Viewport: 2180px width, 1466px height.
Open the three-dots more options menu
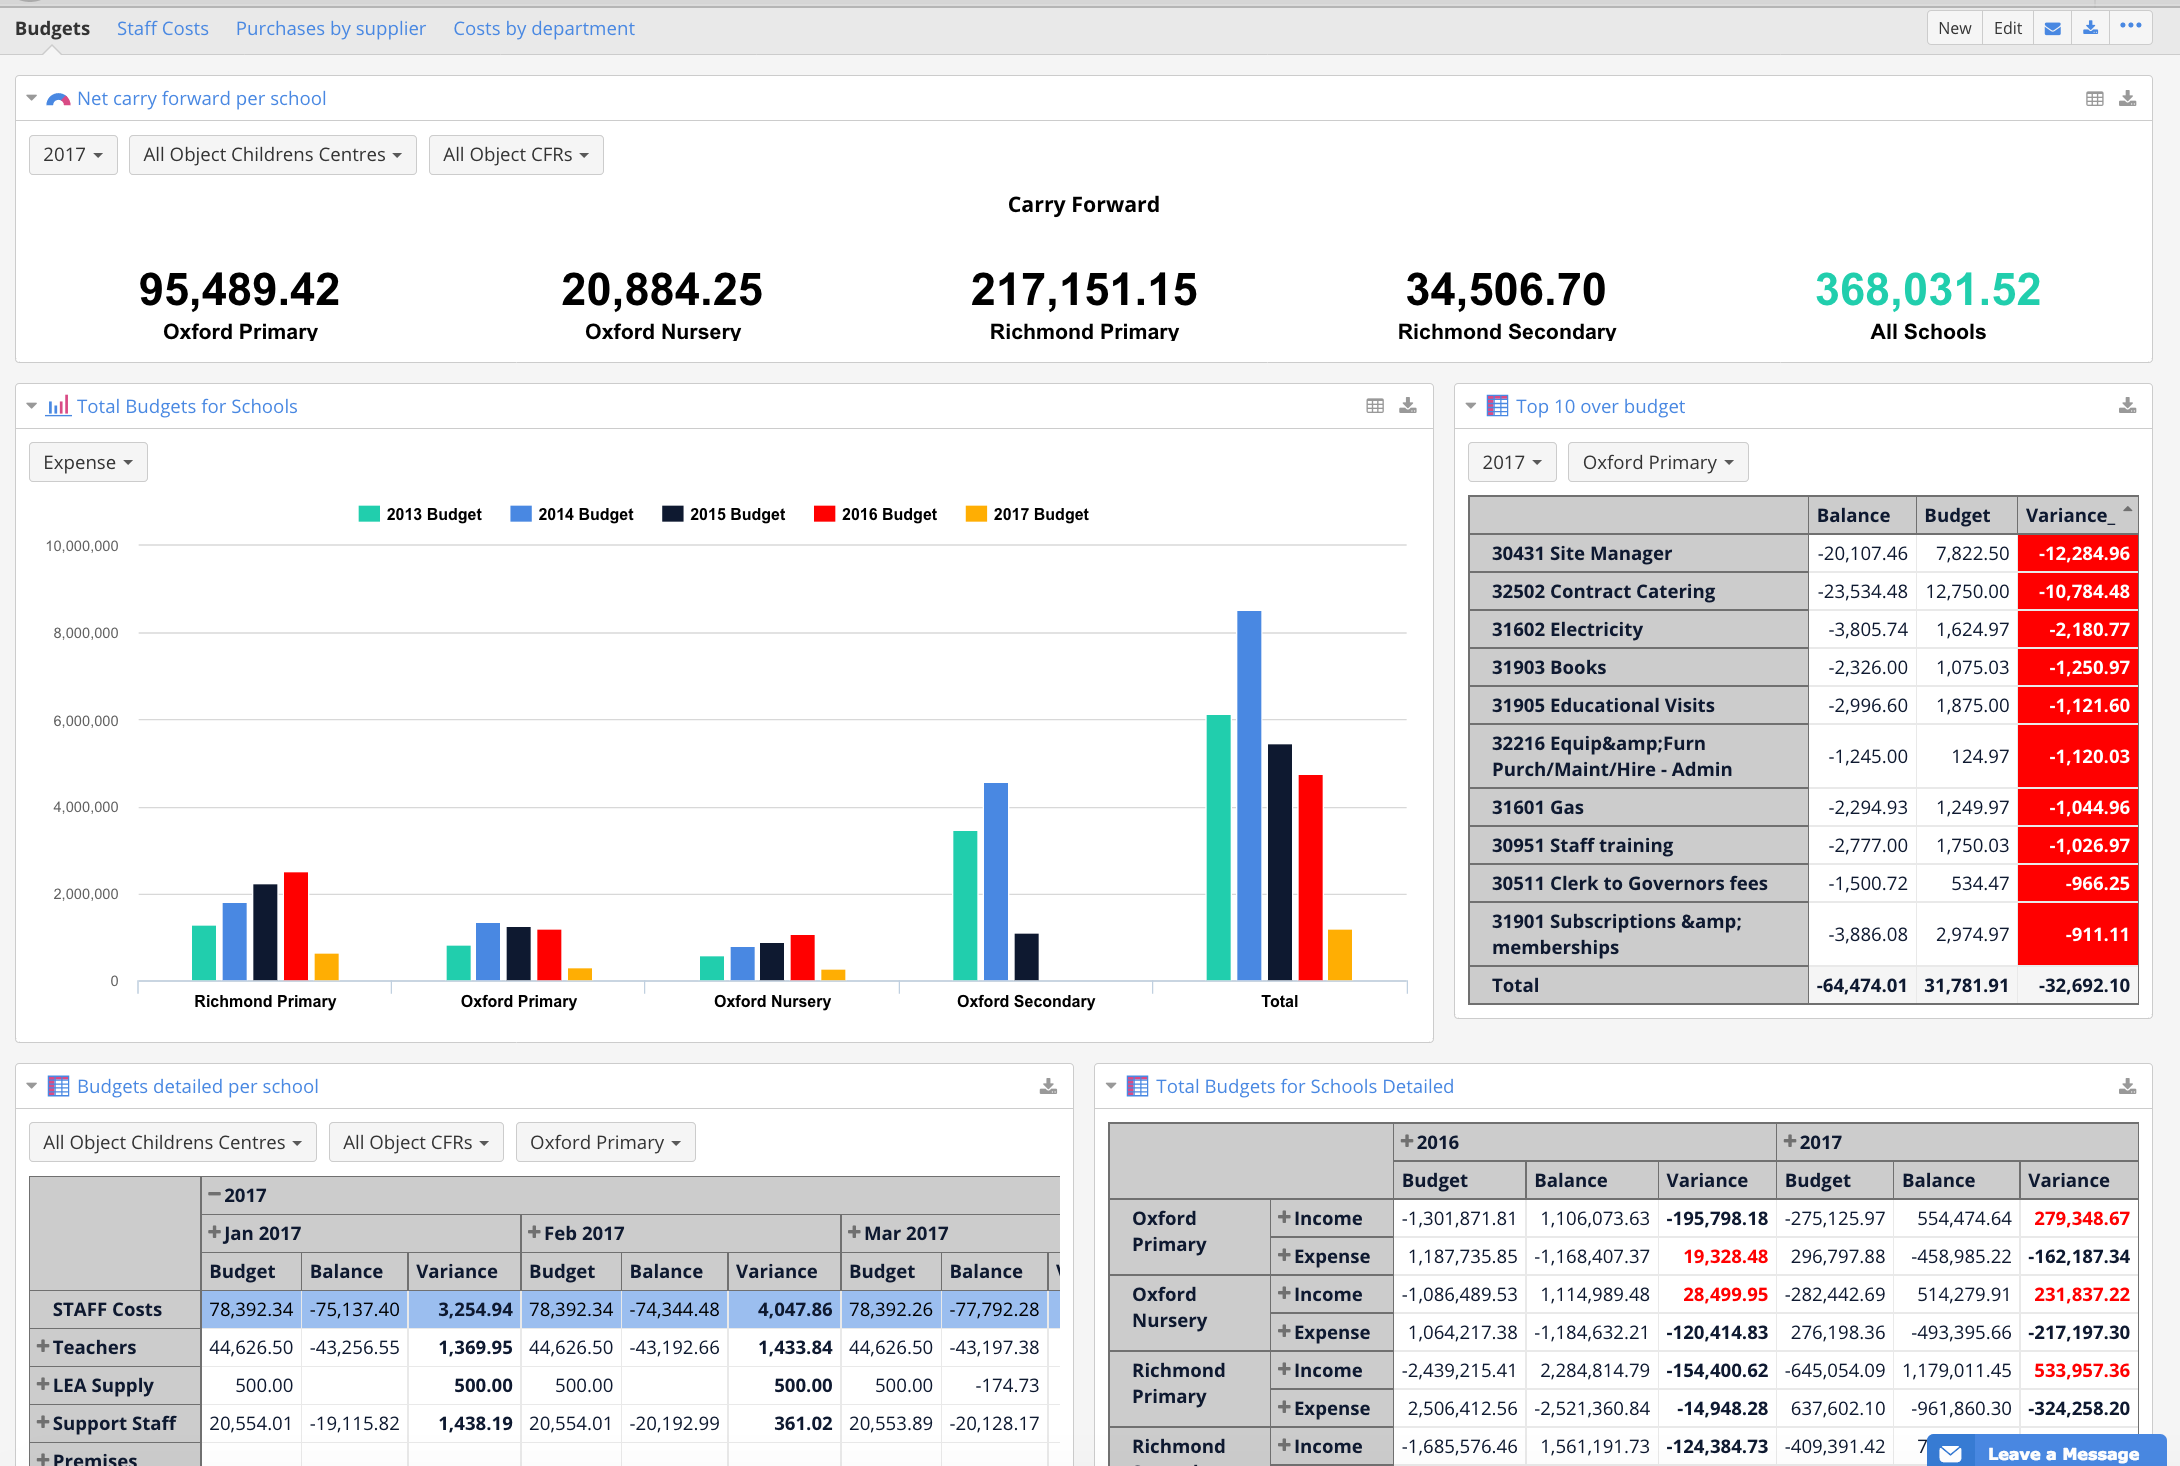[x=2131, y=27]
